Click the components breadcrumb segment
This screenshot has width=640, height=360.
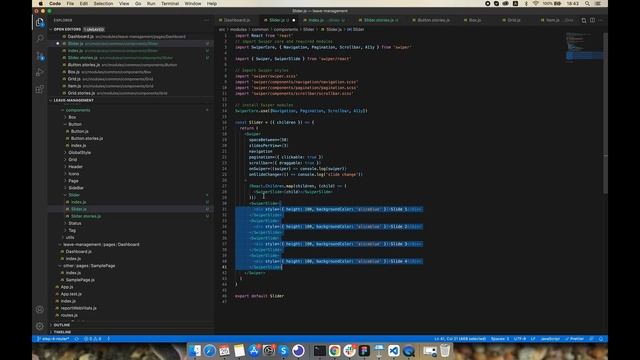coord(286,29)
